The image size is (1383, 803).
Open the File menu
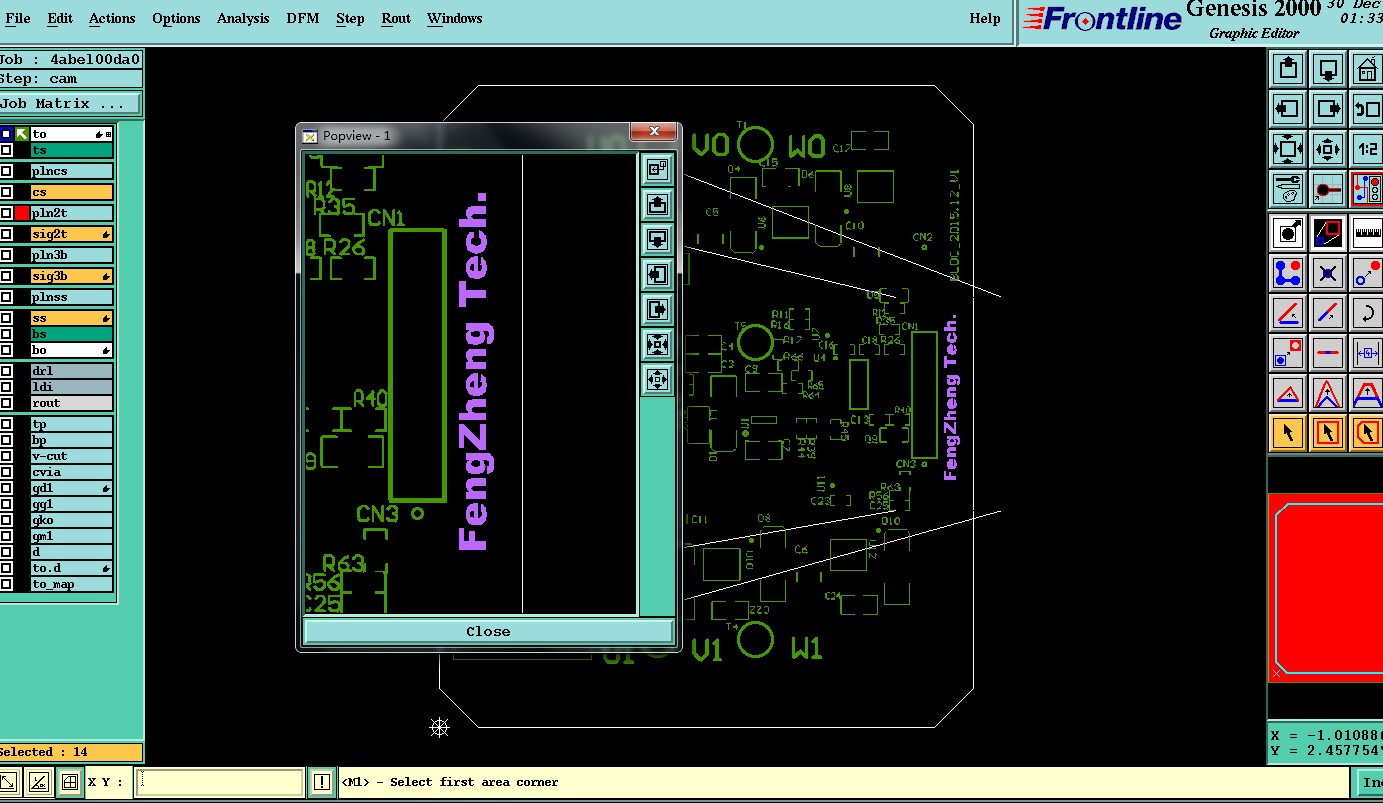pos(18,18)
